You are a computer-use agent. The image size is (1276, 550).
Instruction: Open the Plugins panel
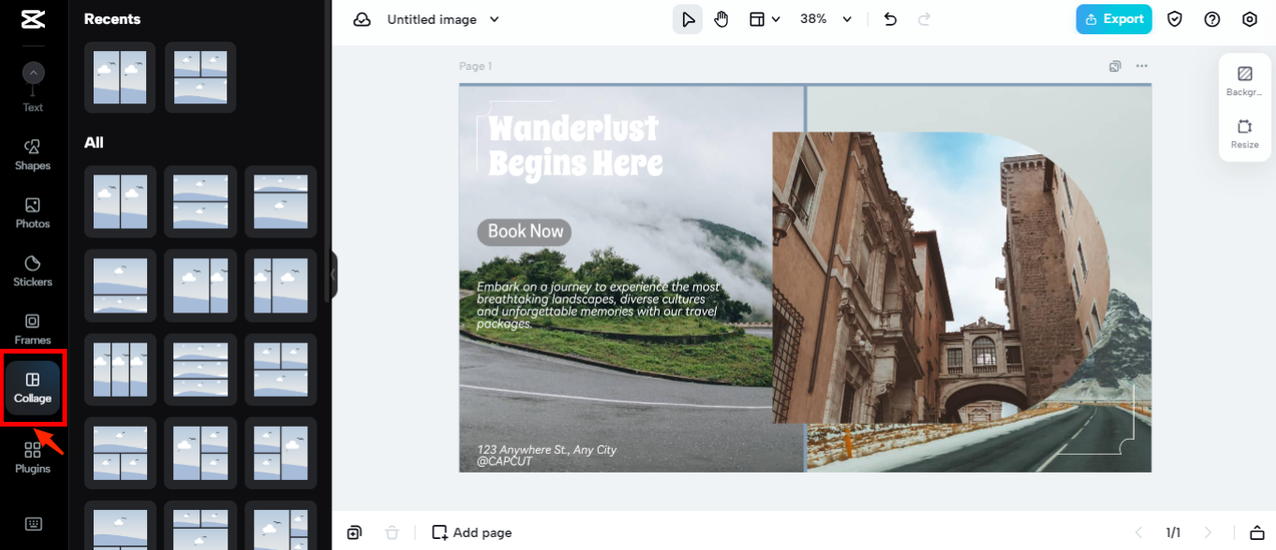(33, 457)
